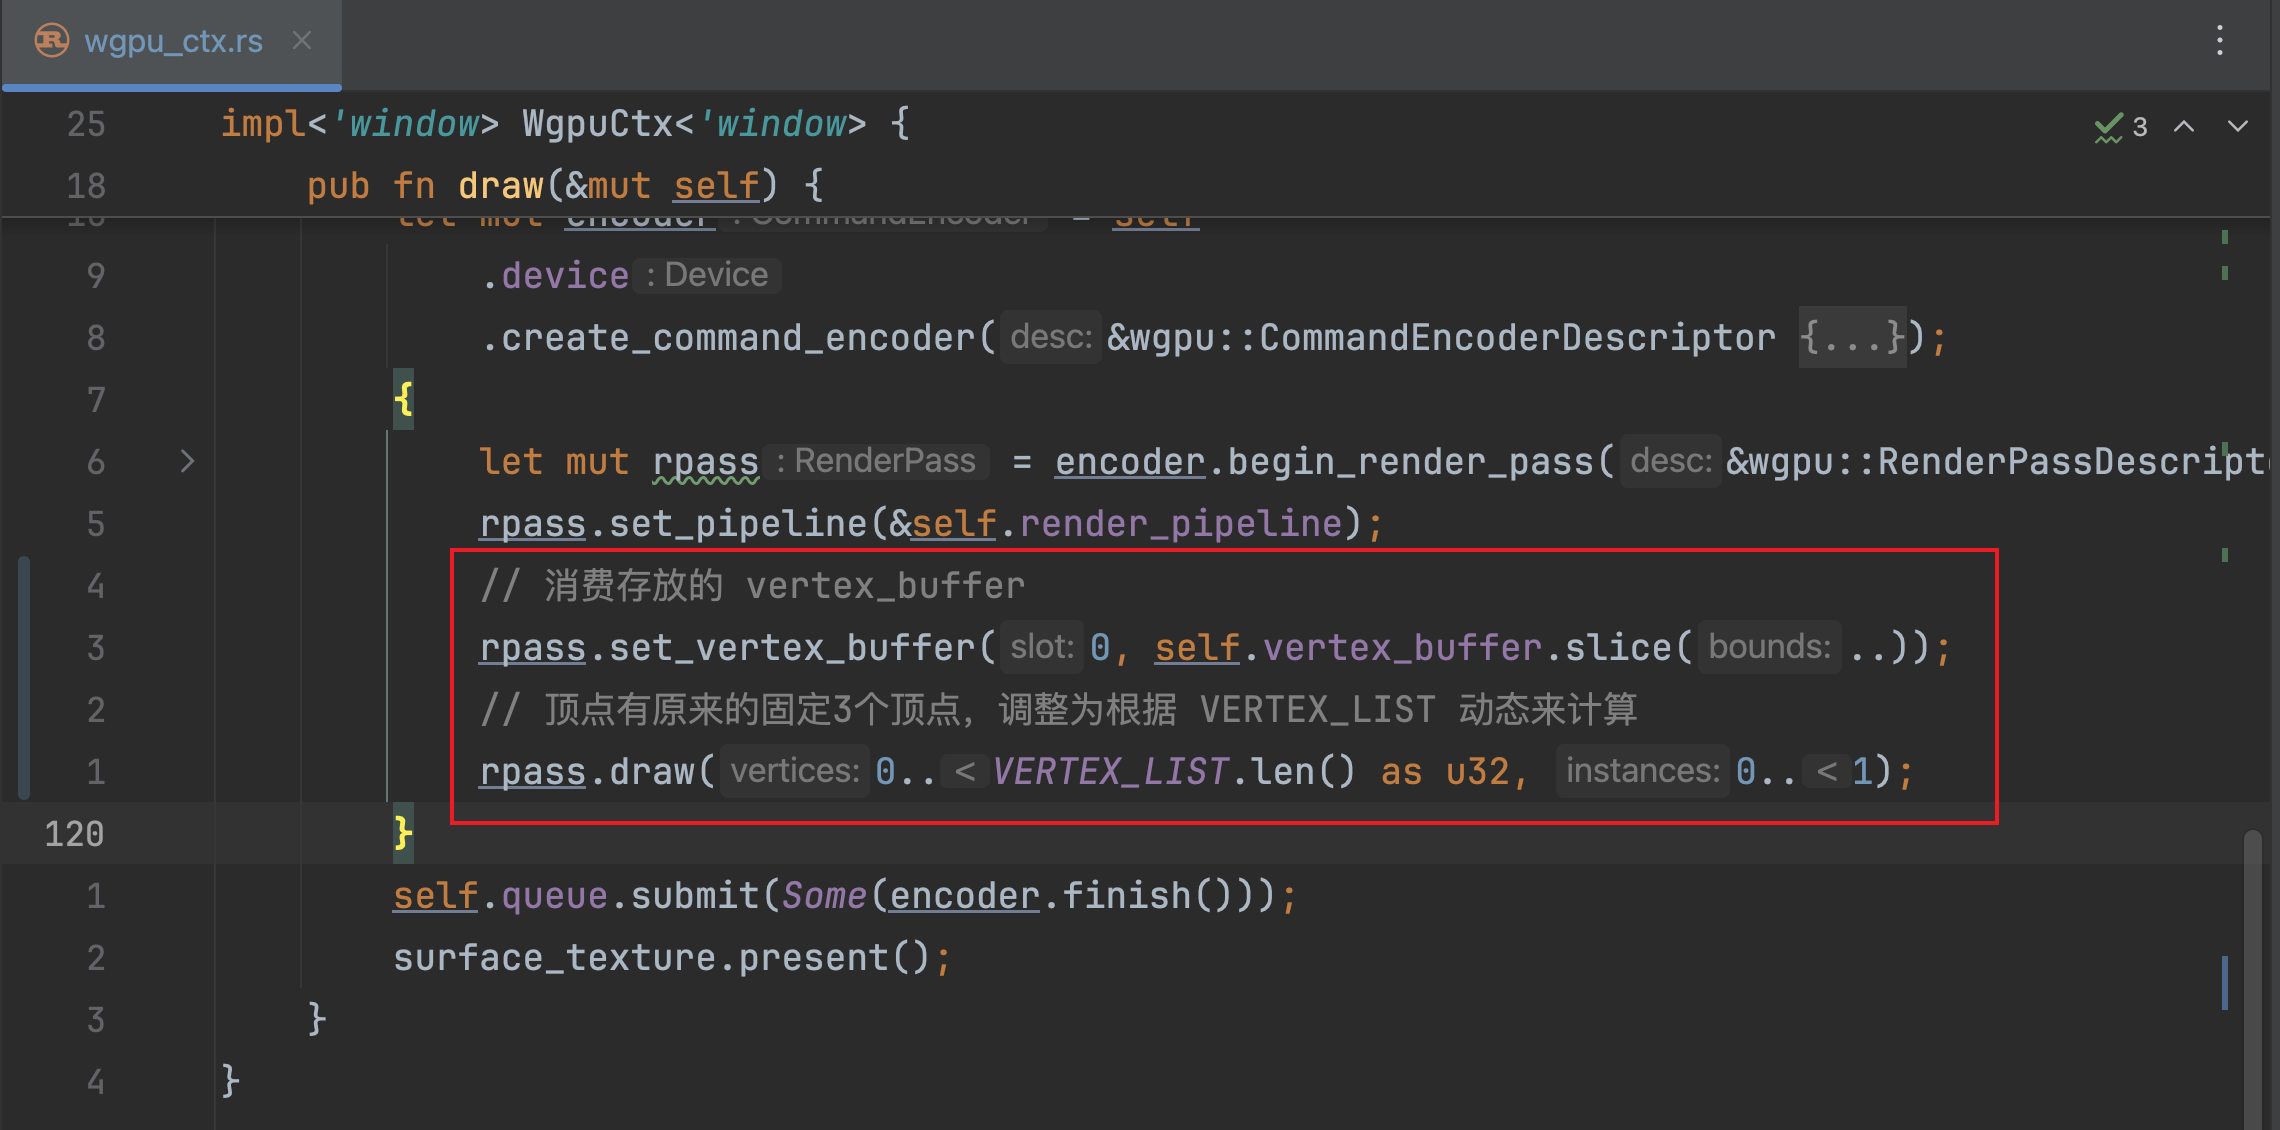
Task: Click the render_pipeline field reference
Action: (x=1181, y=523)
